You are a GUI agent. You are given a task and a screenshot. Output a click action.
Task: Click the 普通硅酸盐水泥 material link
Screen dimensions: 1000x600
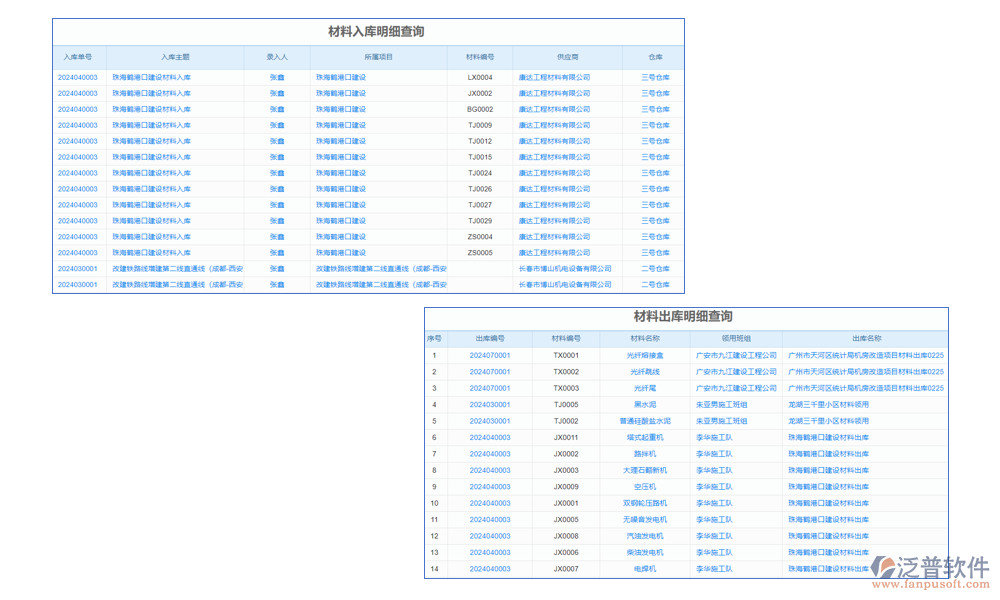pyautogui.click(x=645, y=421)
